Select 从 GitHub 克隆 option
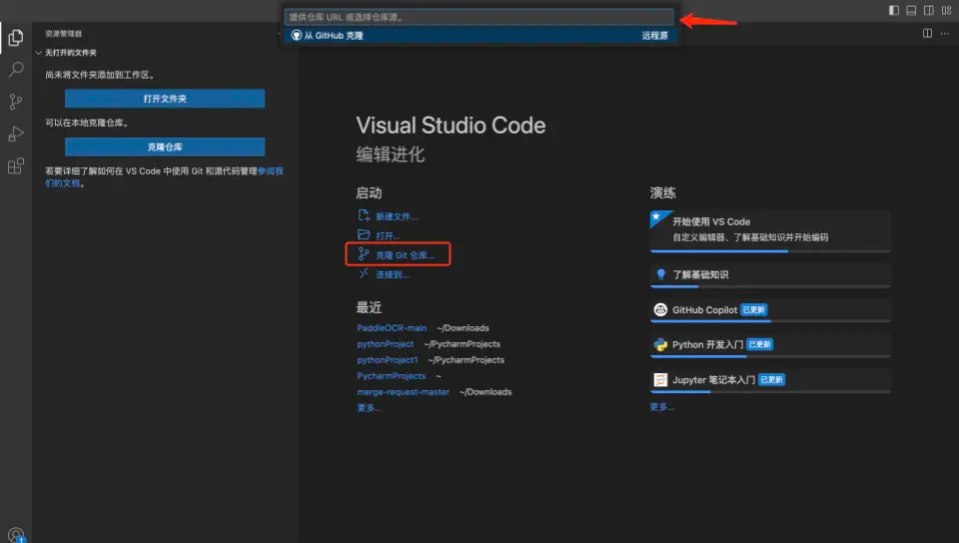 [479, 35]
